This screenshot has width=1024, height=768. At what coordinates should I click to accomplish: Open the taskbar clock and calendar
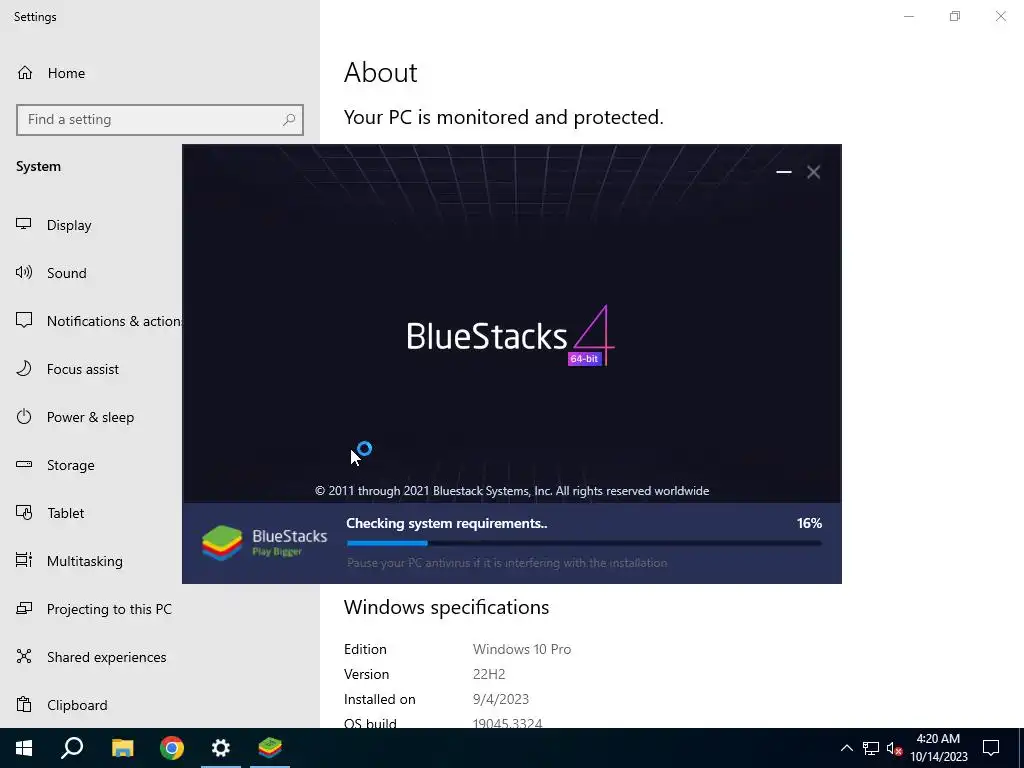[x=938, y=748]
